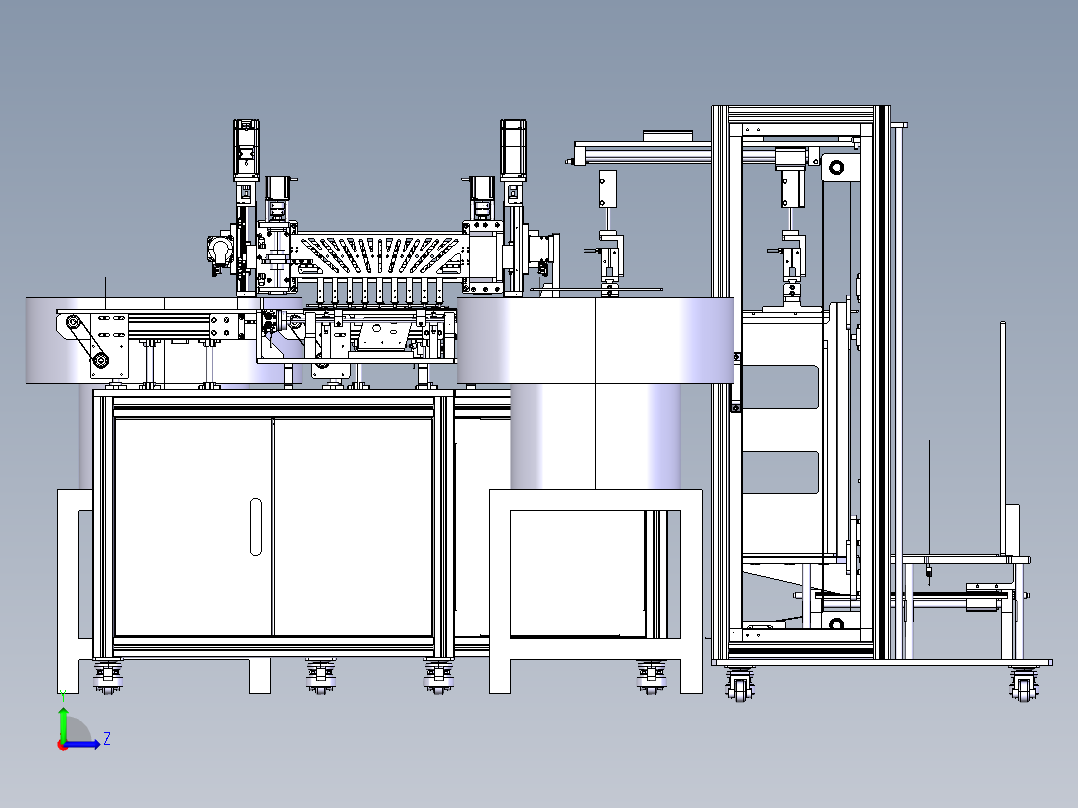Click the blue Z axis arrow of the triad
This screenshot has width=1078, height=808.
coord(83,744)
